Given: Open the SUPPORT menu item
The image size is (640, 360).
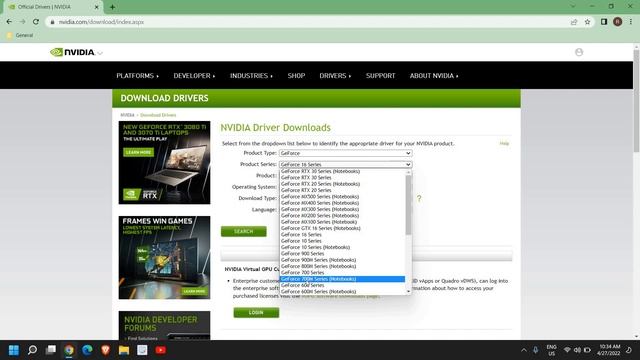Looking at the screenshot, I should tap(380, 76).
